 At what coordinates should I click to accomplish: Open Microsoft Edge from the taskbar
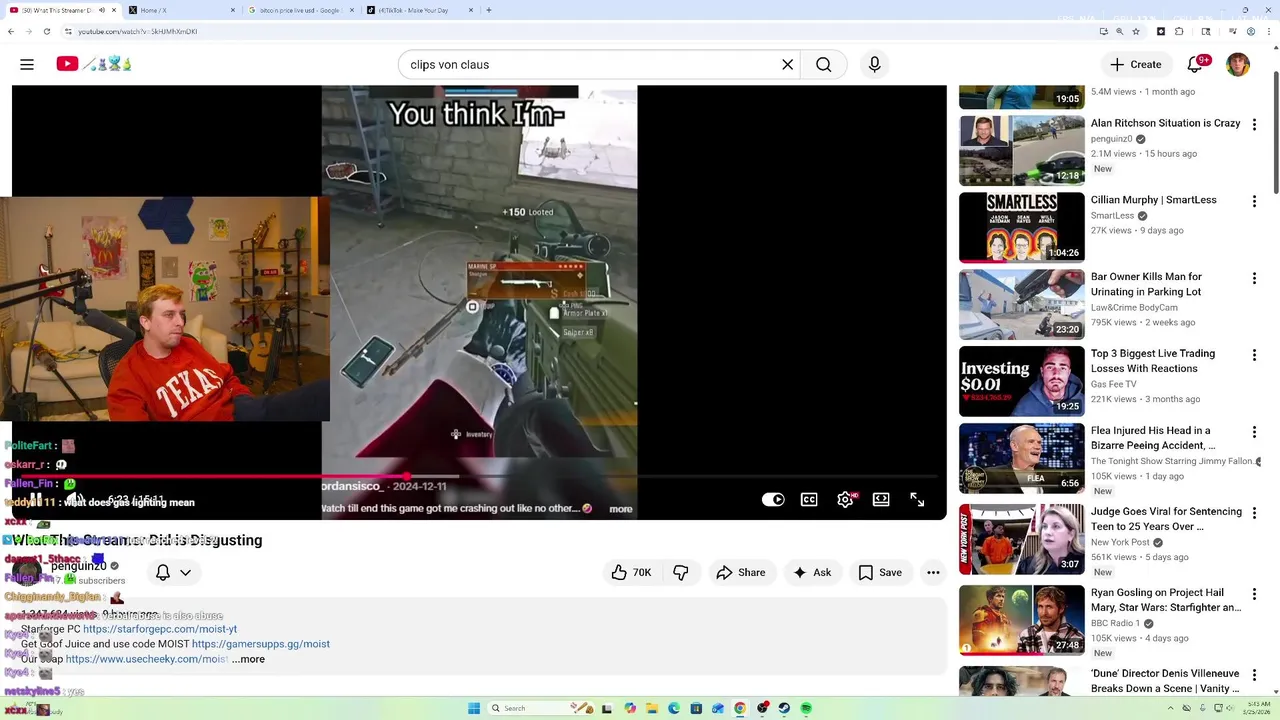[674, 708]
